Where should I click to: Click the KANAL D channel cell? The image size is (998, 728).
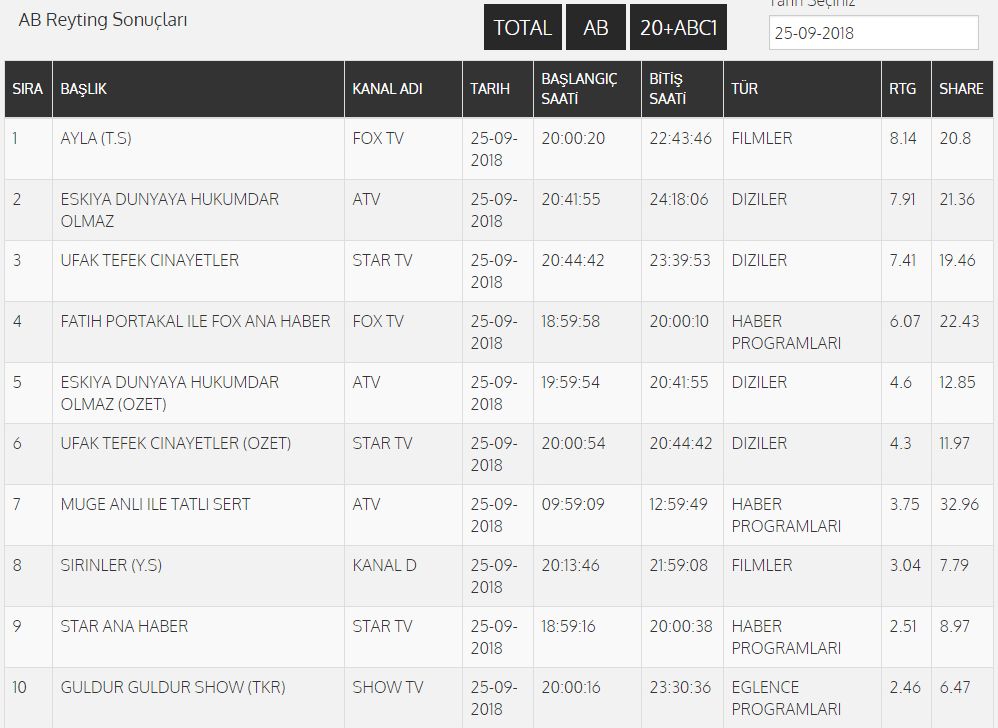[x=384, y=565]
